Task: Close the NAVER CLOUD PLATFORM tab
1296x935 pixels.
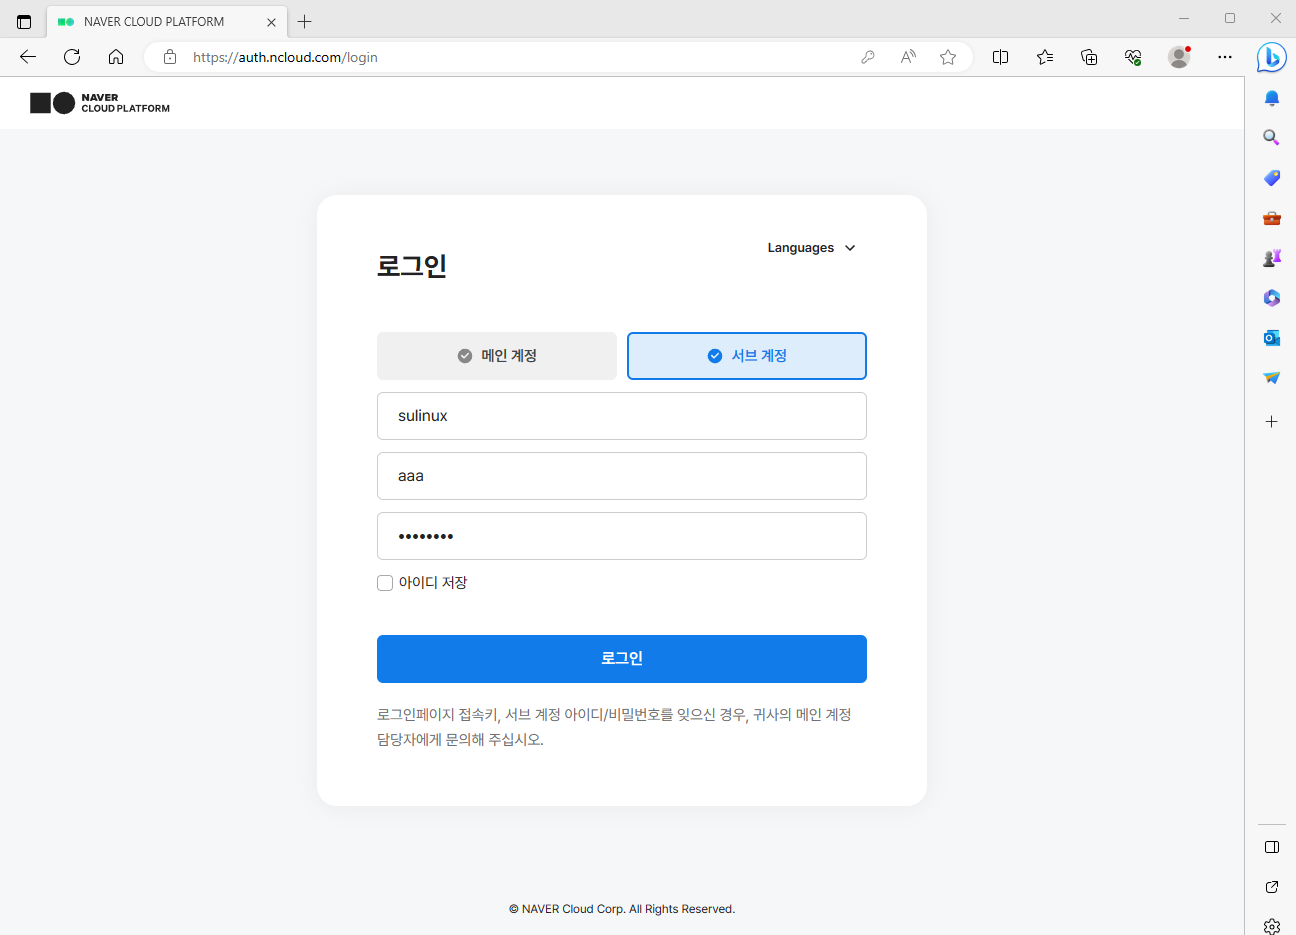Action: click(271, 22)
